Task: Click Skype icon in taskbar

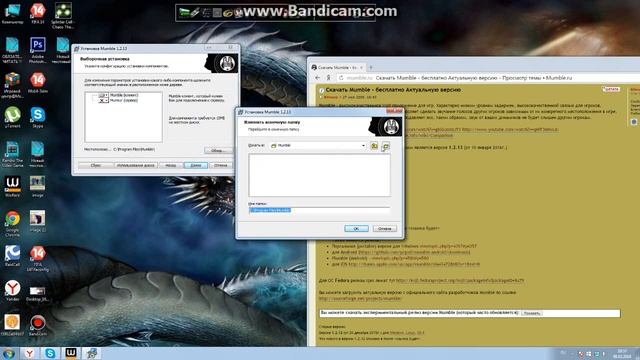Action: click(x=50, y=353)
